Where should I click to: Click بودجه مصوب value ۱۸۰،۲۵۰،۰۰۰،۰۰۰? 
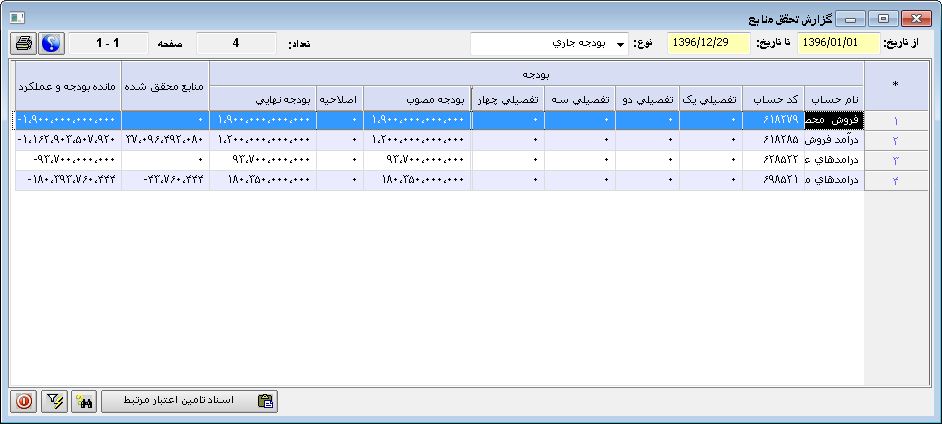(417, 180)
